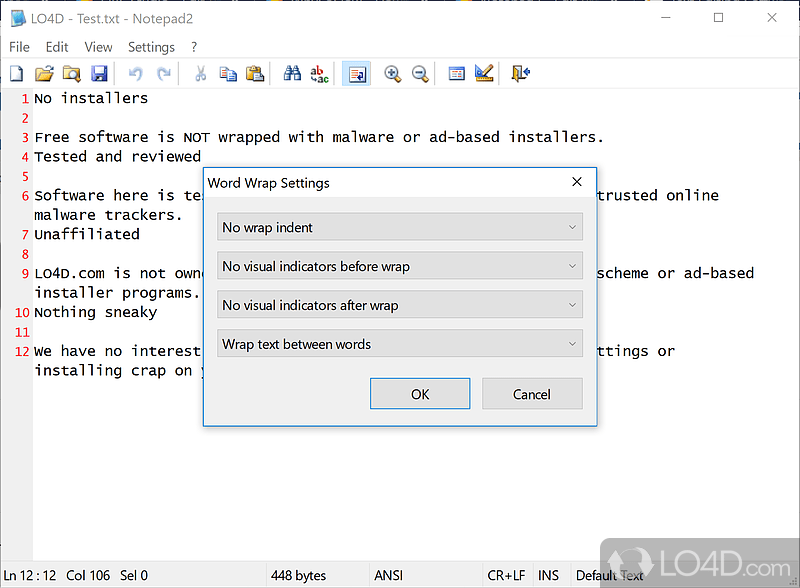Copy selection with the copy icon
Viewport: 800px width, 588px height.
pos(228,74)
